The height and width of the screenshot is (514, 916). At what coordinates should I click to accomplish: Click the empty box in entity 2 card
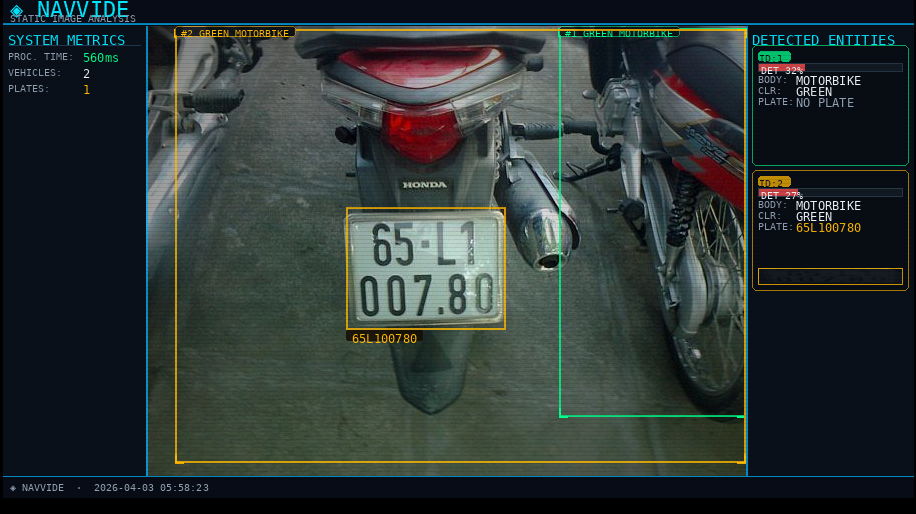point(830,276)
